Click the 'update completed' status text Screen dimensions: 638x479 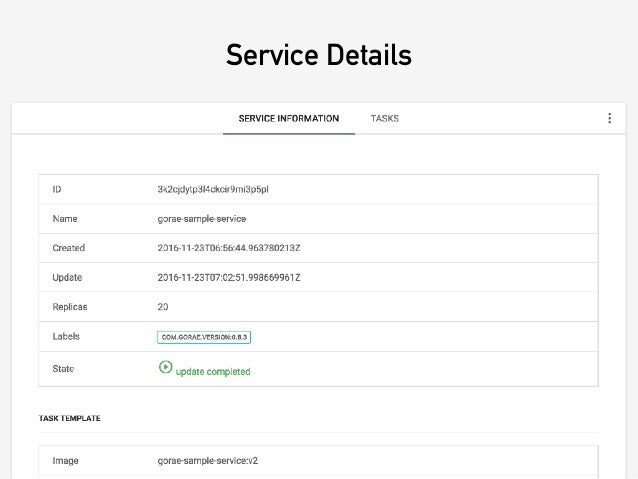(213, 371)
